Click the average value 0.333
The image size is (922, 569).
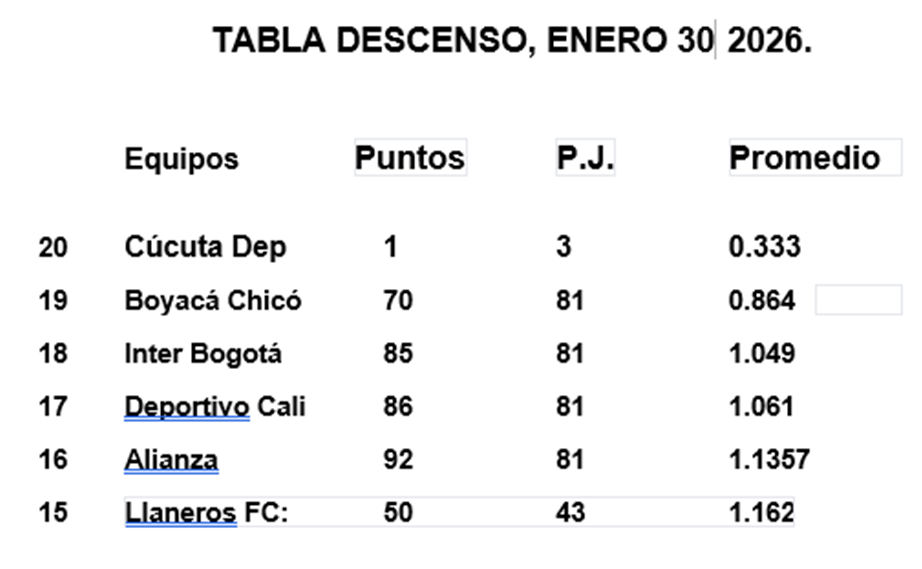(764, 247)
